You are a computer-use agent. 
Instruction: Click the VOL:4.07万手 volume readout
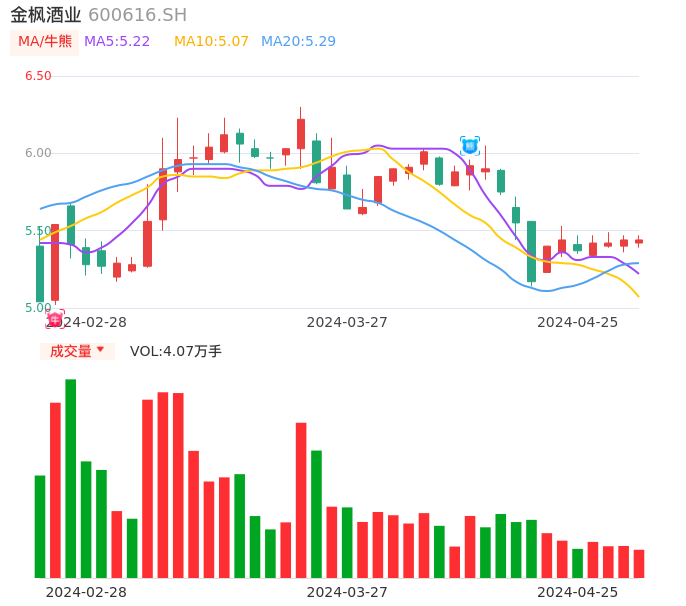(x=176, y=351)
